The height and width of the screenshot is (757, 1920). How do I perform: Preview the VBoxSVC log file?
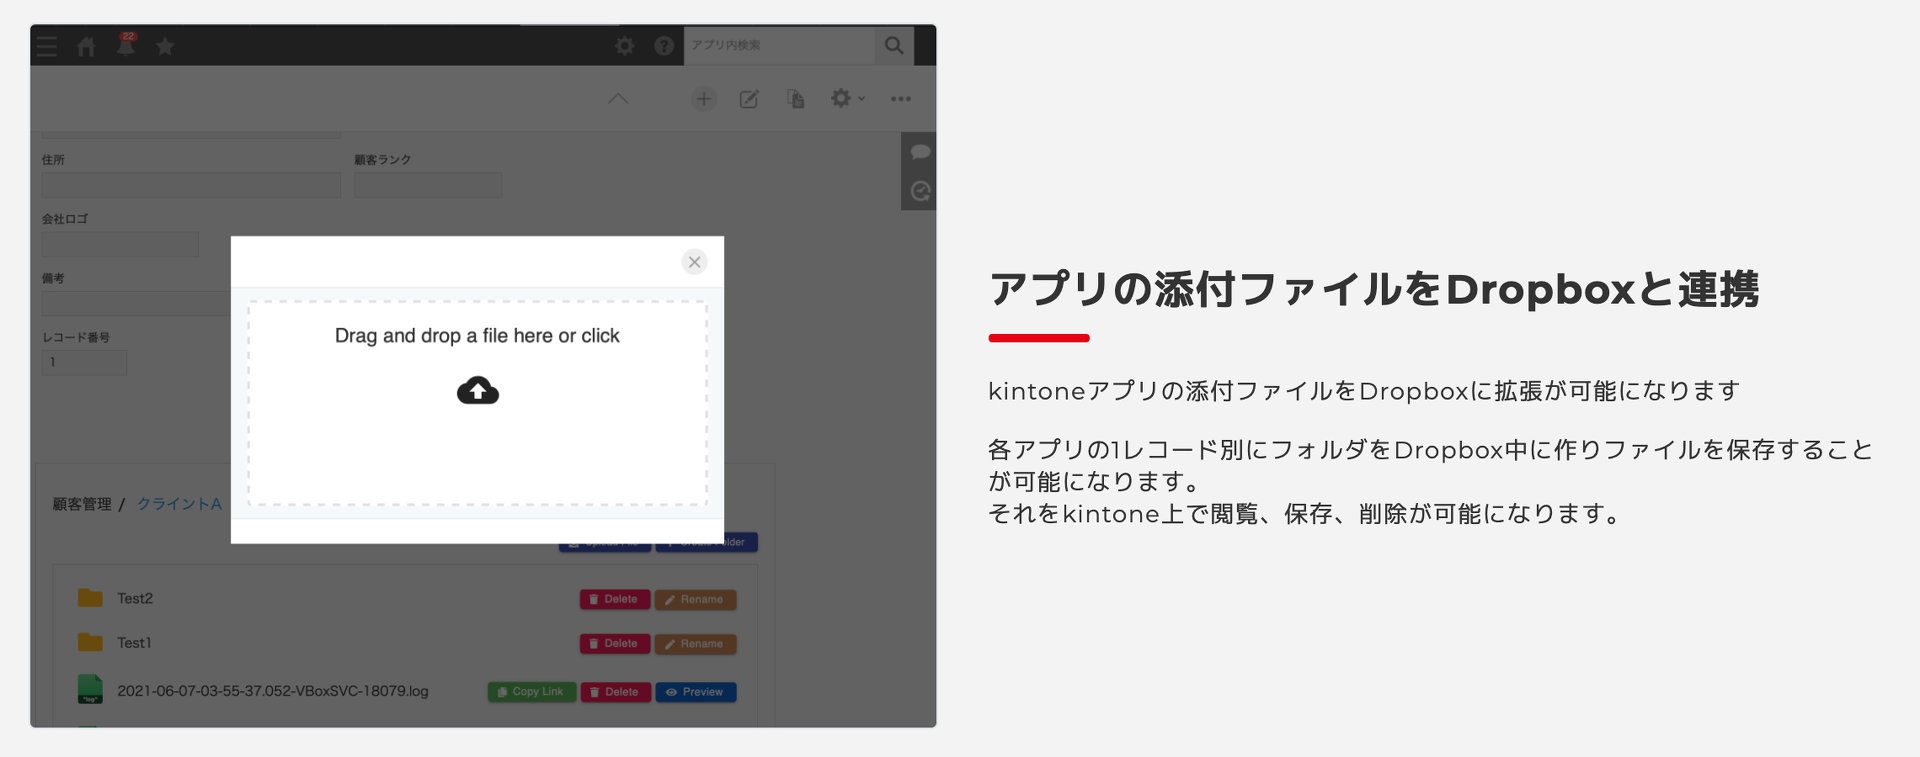(x=696, y=692)
